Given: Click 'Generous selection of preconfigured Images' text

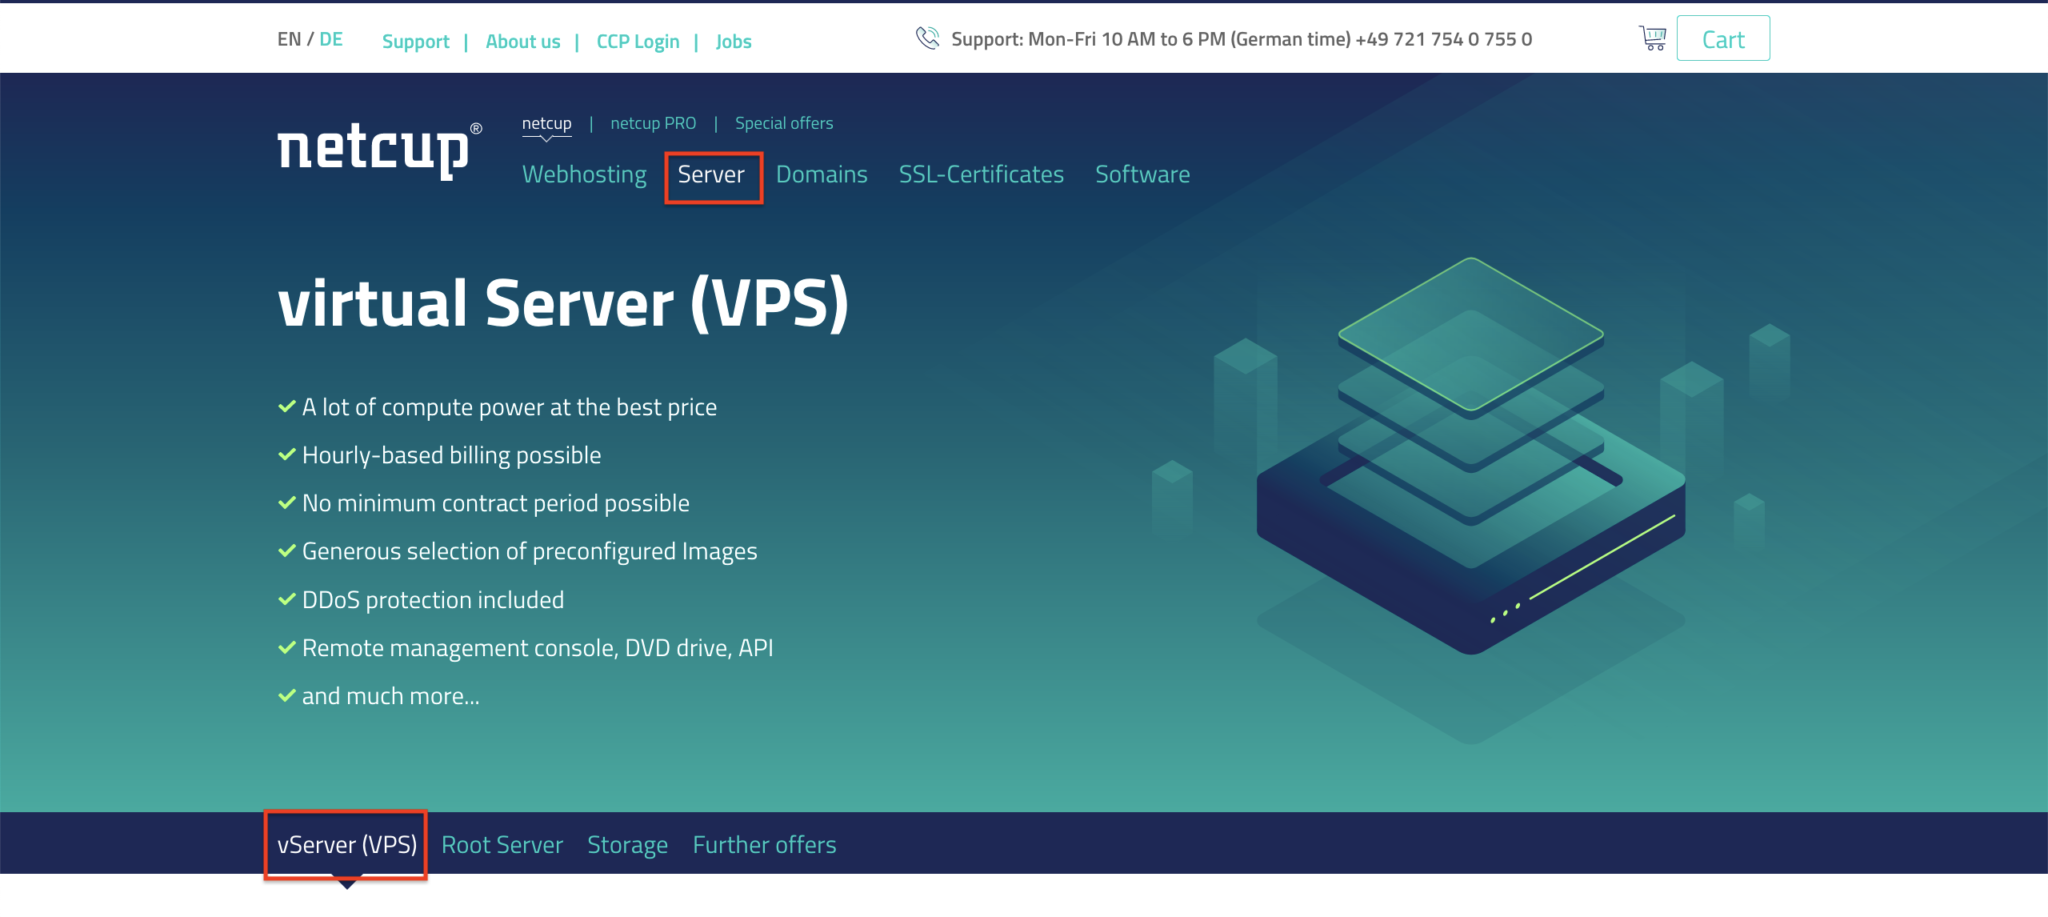Looking at the screenshot, I should click(x=529, y=551).
